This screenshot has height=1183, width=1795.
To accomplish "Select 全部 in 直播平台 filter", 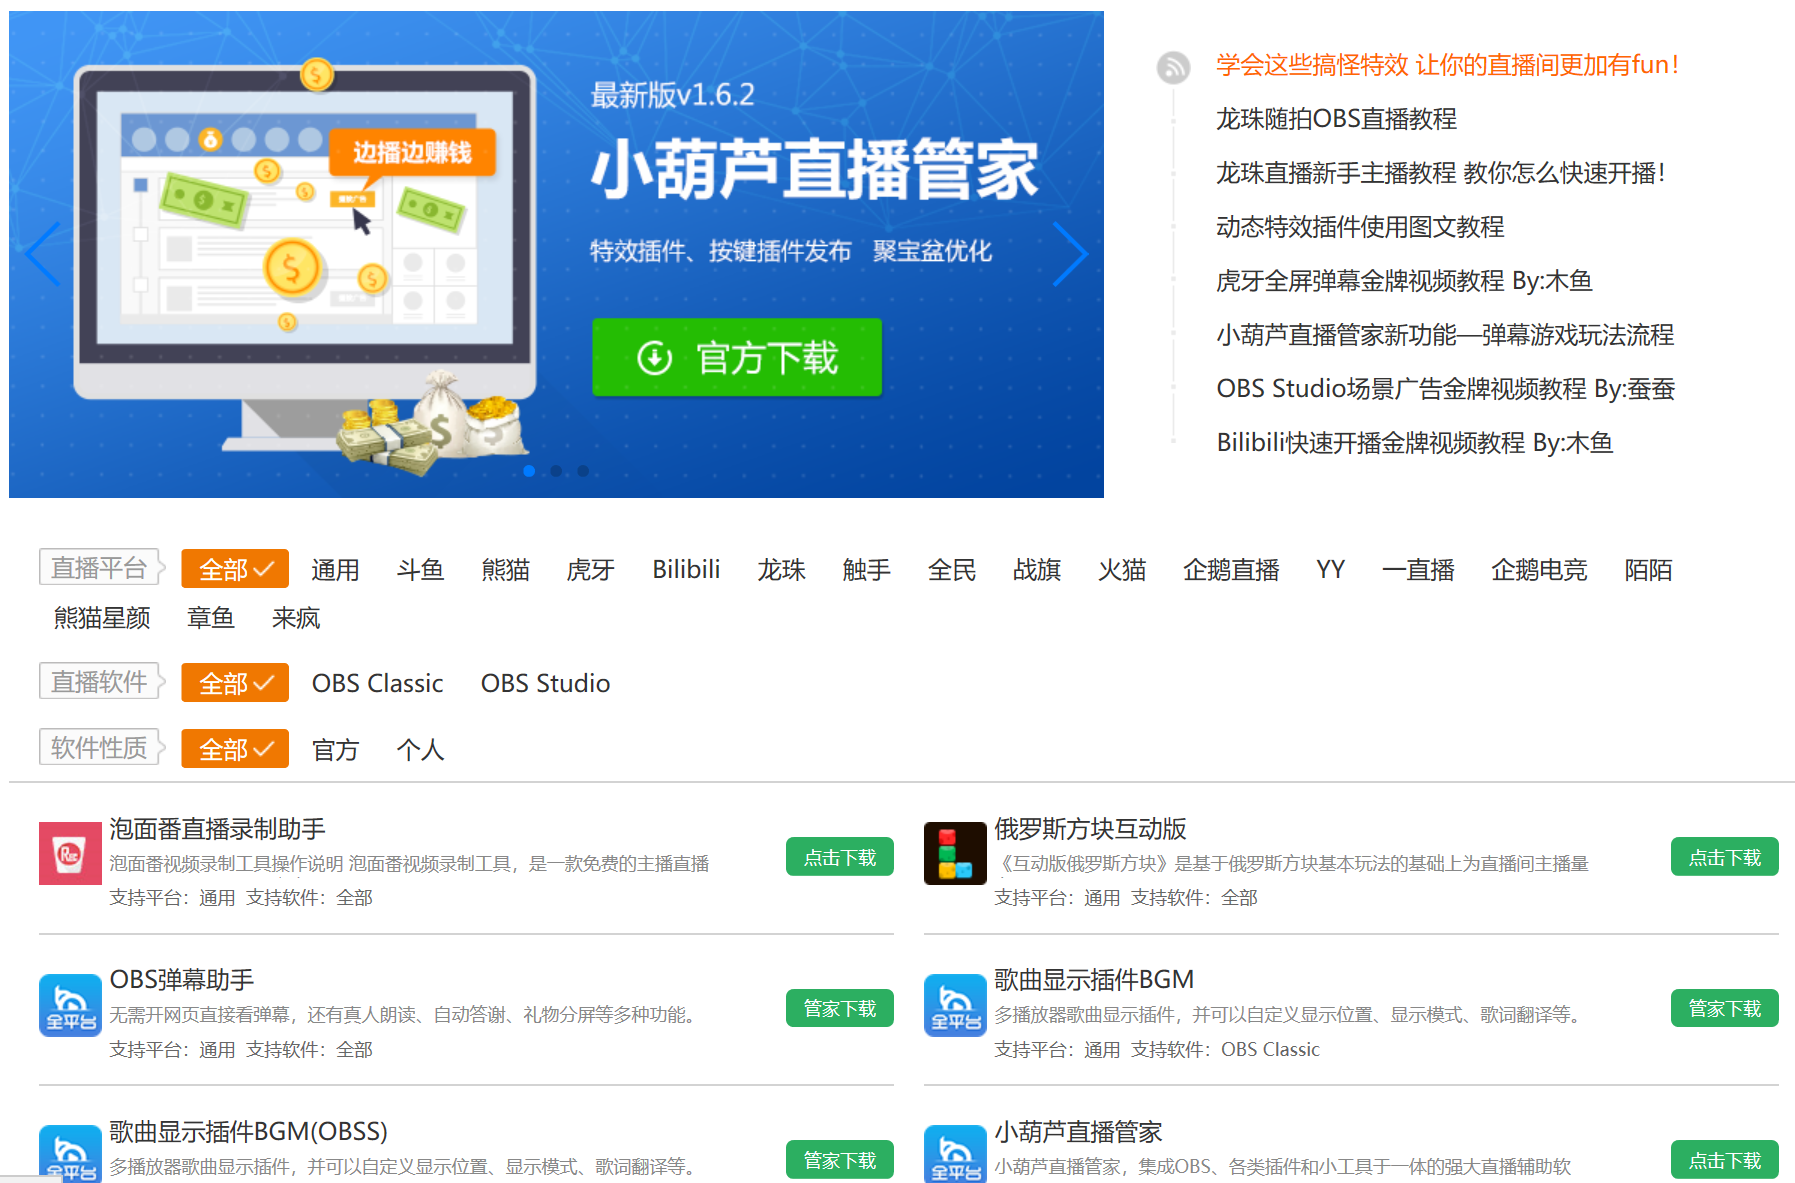I will tap(235, 569).
